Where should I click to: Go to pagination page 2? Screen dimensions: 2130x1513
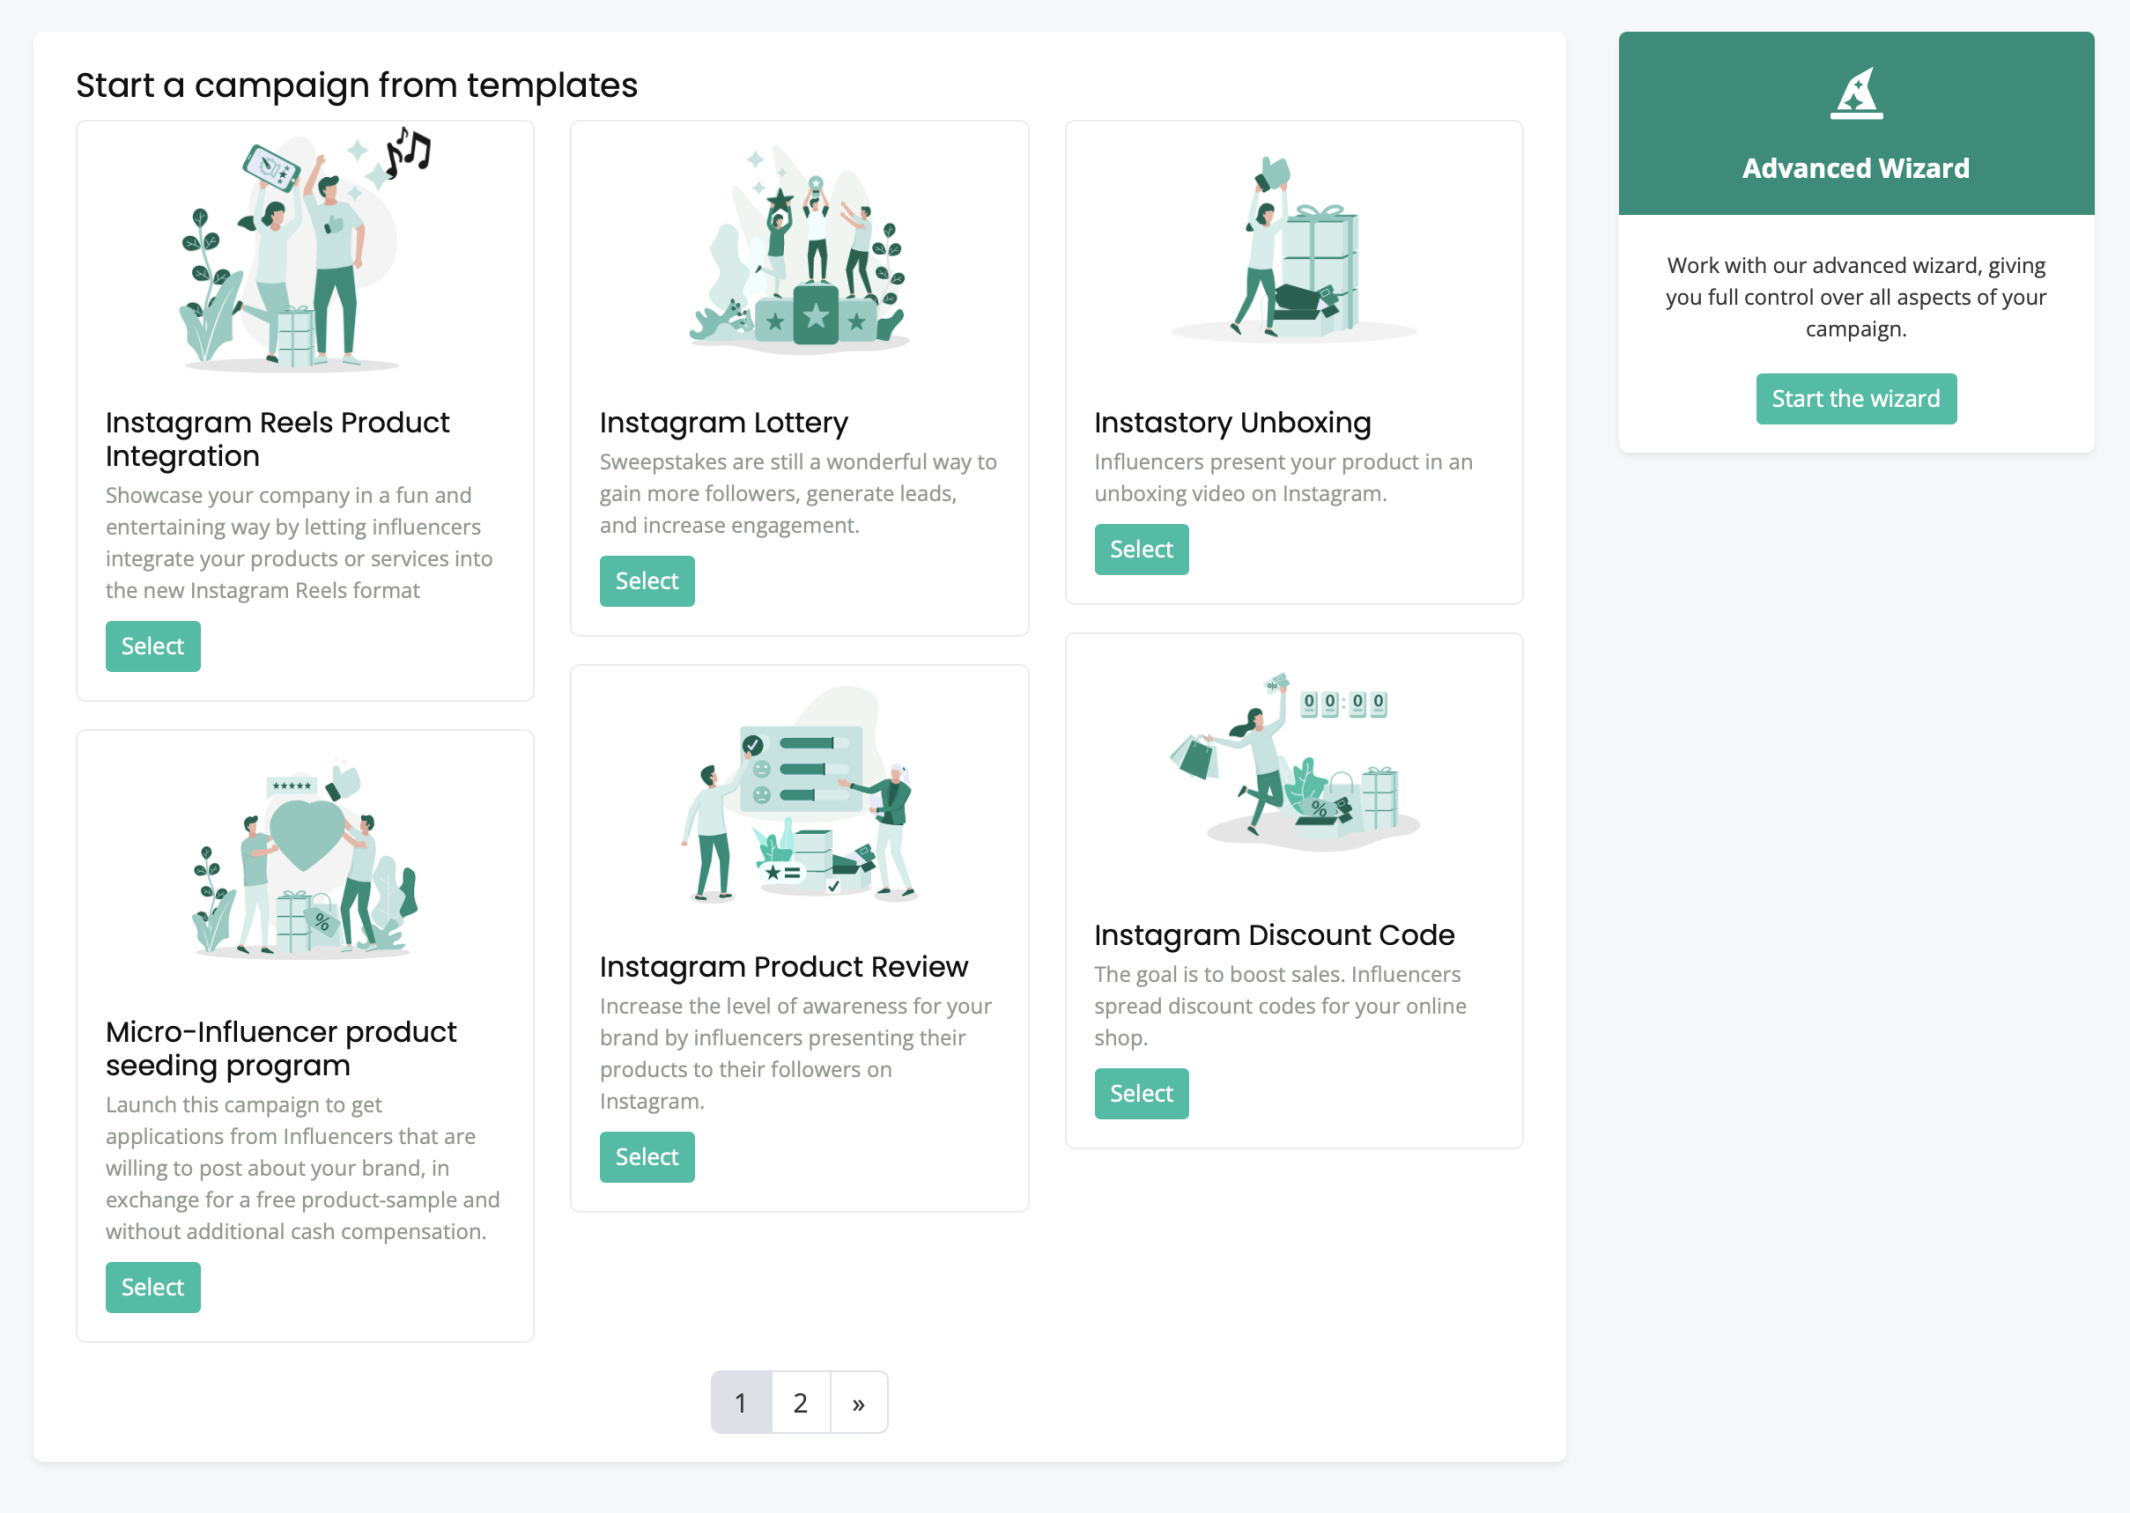pyautogui.click(x=800, y=1402)
